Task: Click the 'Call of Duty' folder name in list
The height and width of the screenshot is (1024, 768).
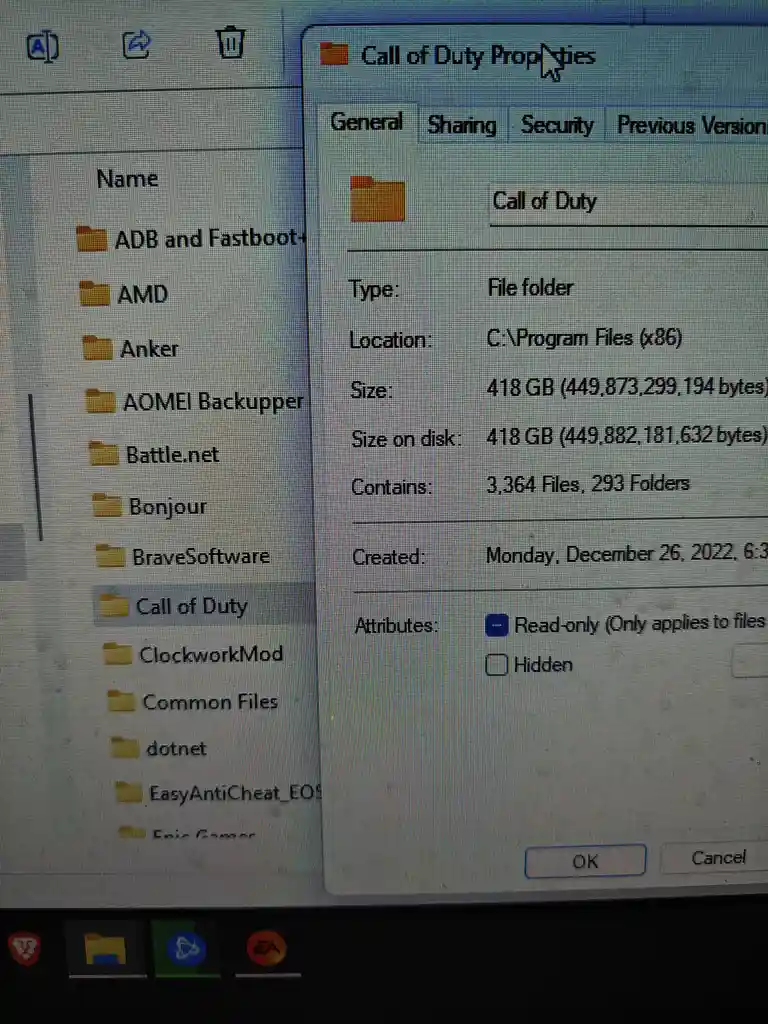Action: [x=192, y=607]
